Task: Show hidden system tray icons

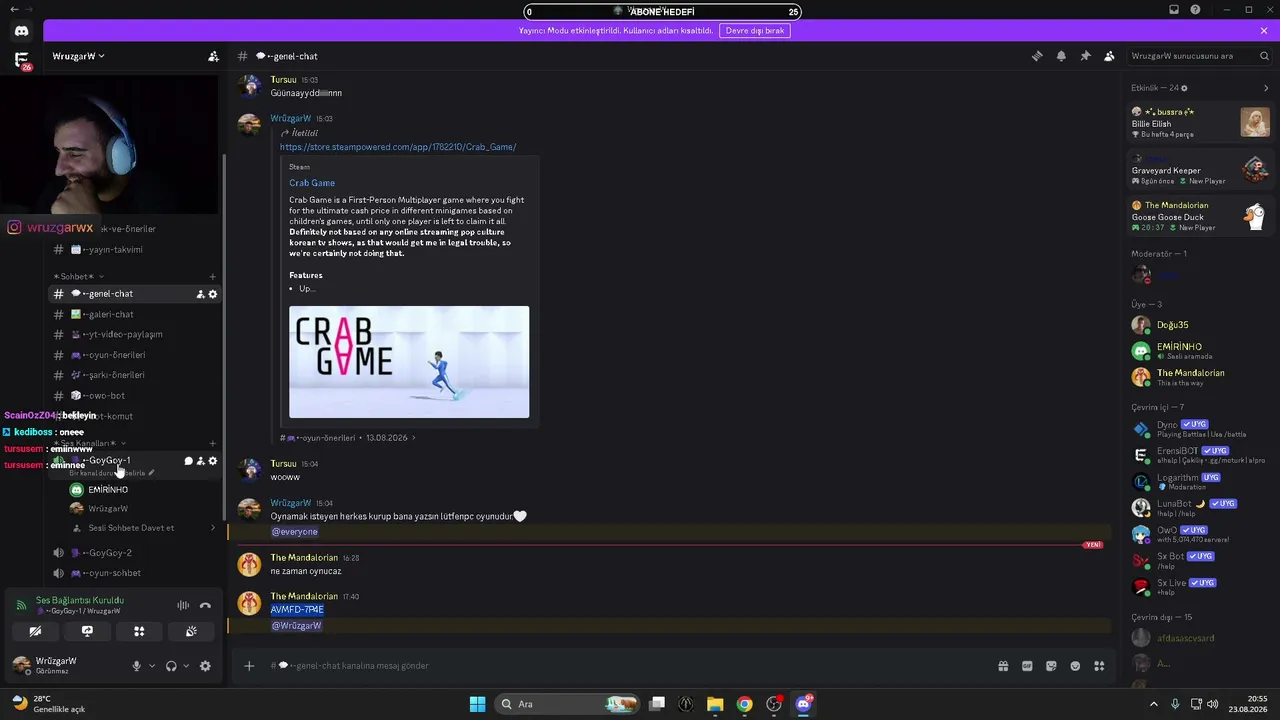Action: [1153, 704]
